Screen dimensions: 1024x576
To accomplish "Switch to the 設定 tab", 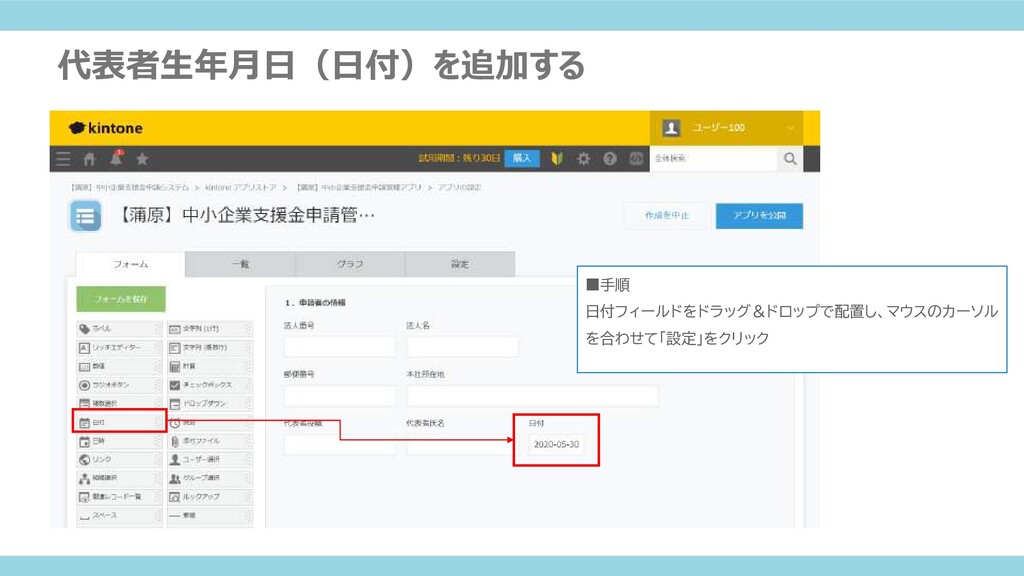I will (460, 264).
